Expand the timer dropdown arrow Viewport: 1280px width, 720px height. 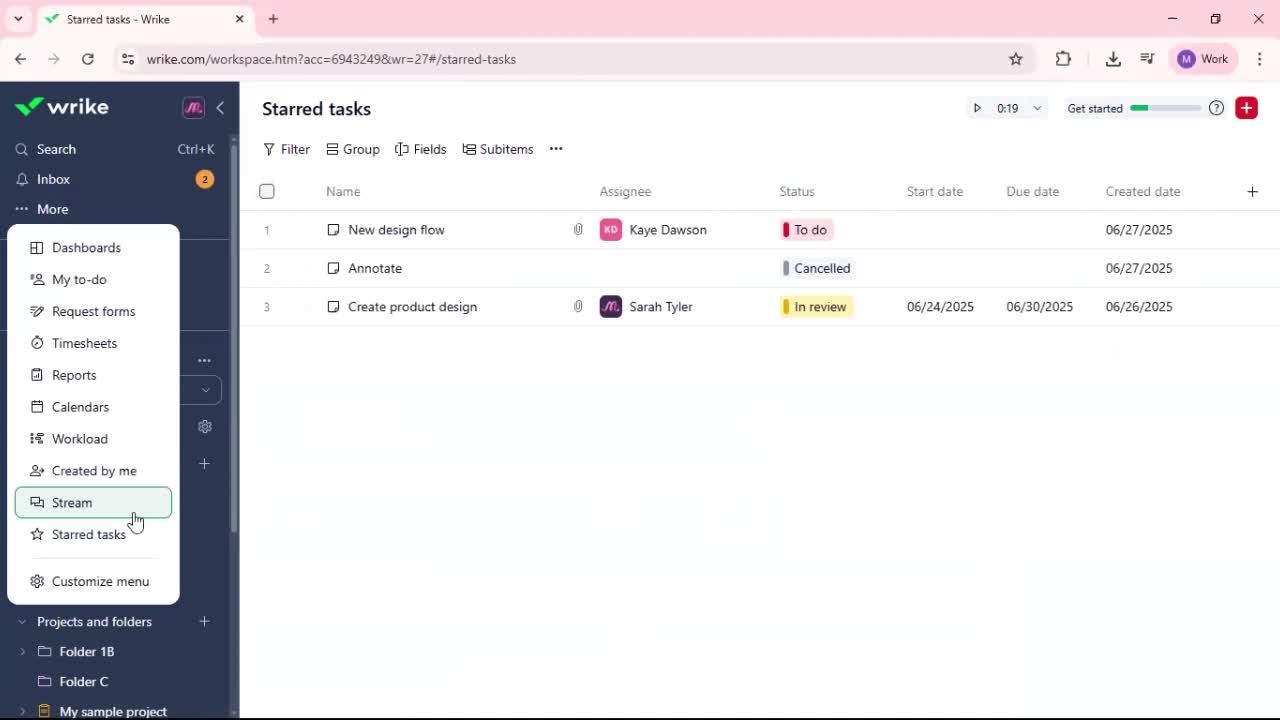(x=1037, y=108)
